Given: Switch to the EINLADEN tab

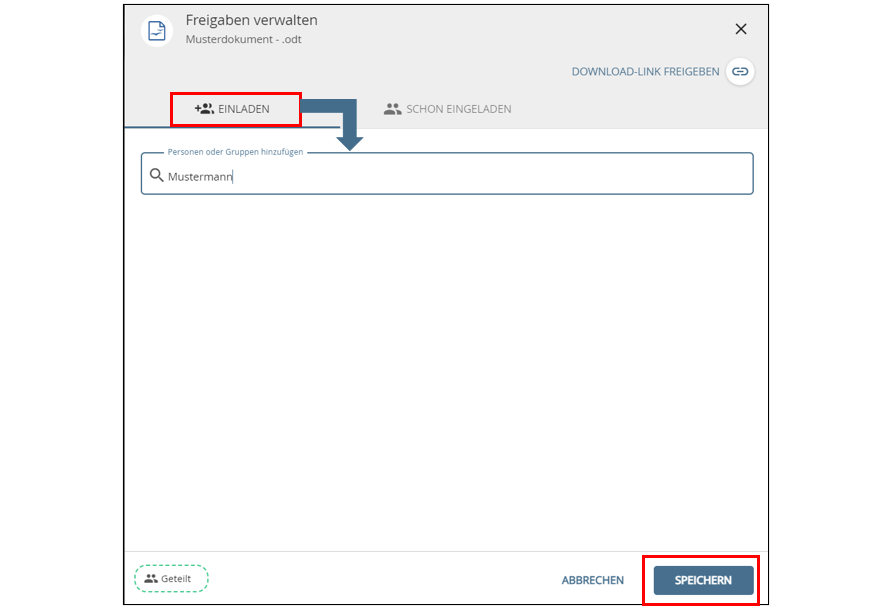Looking at the screenshot, I should click(x=234, y=109).
